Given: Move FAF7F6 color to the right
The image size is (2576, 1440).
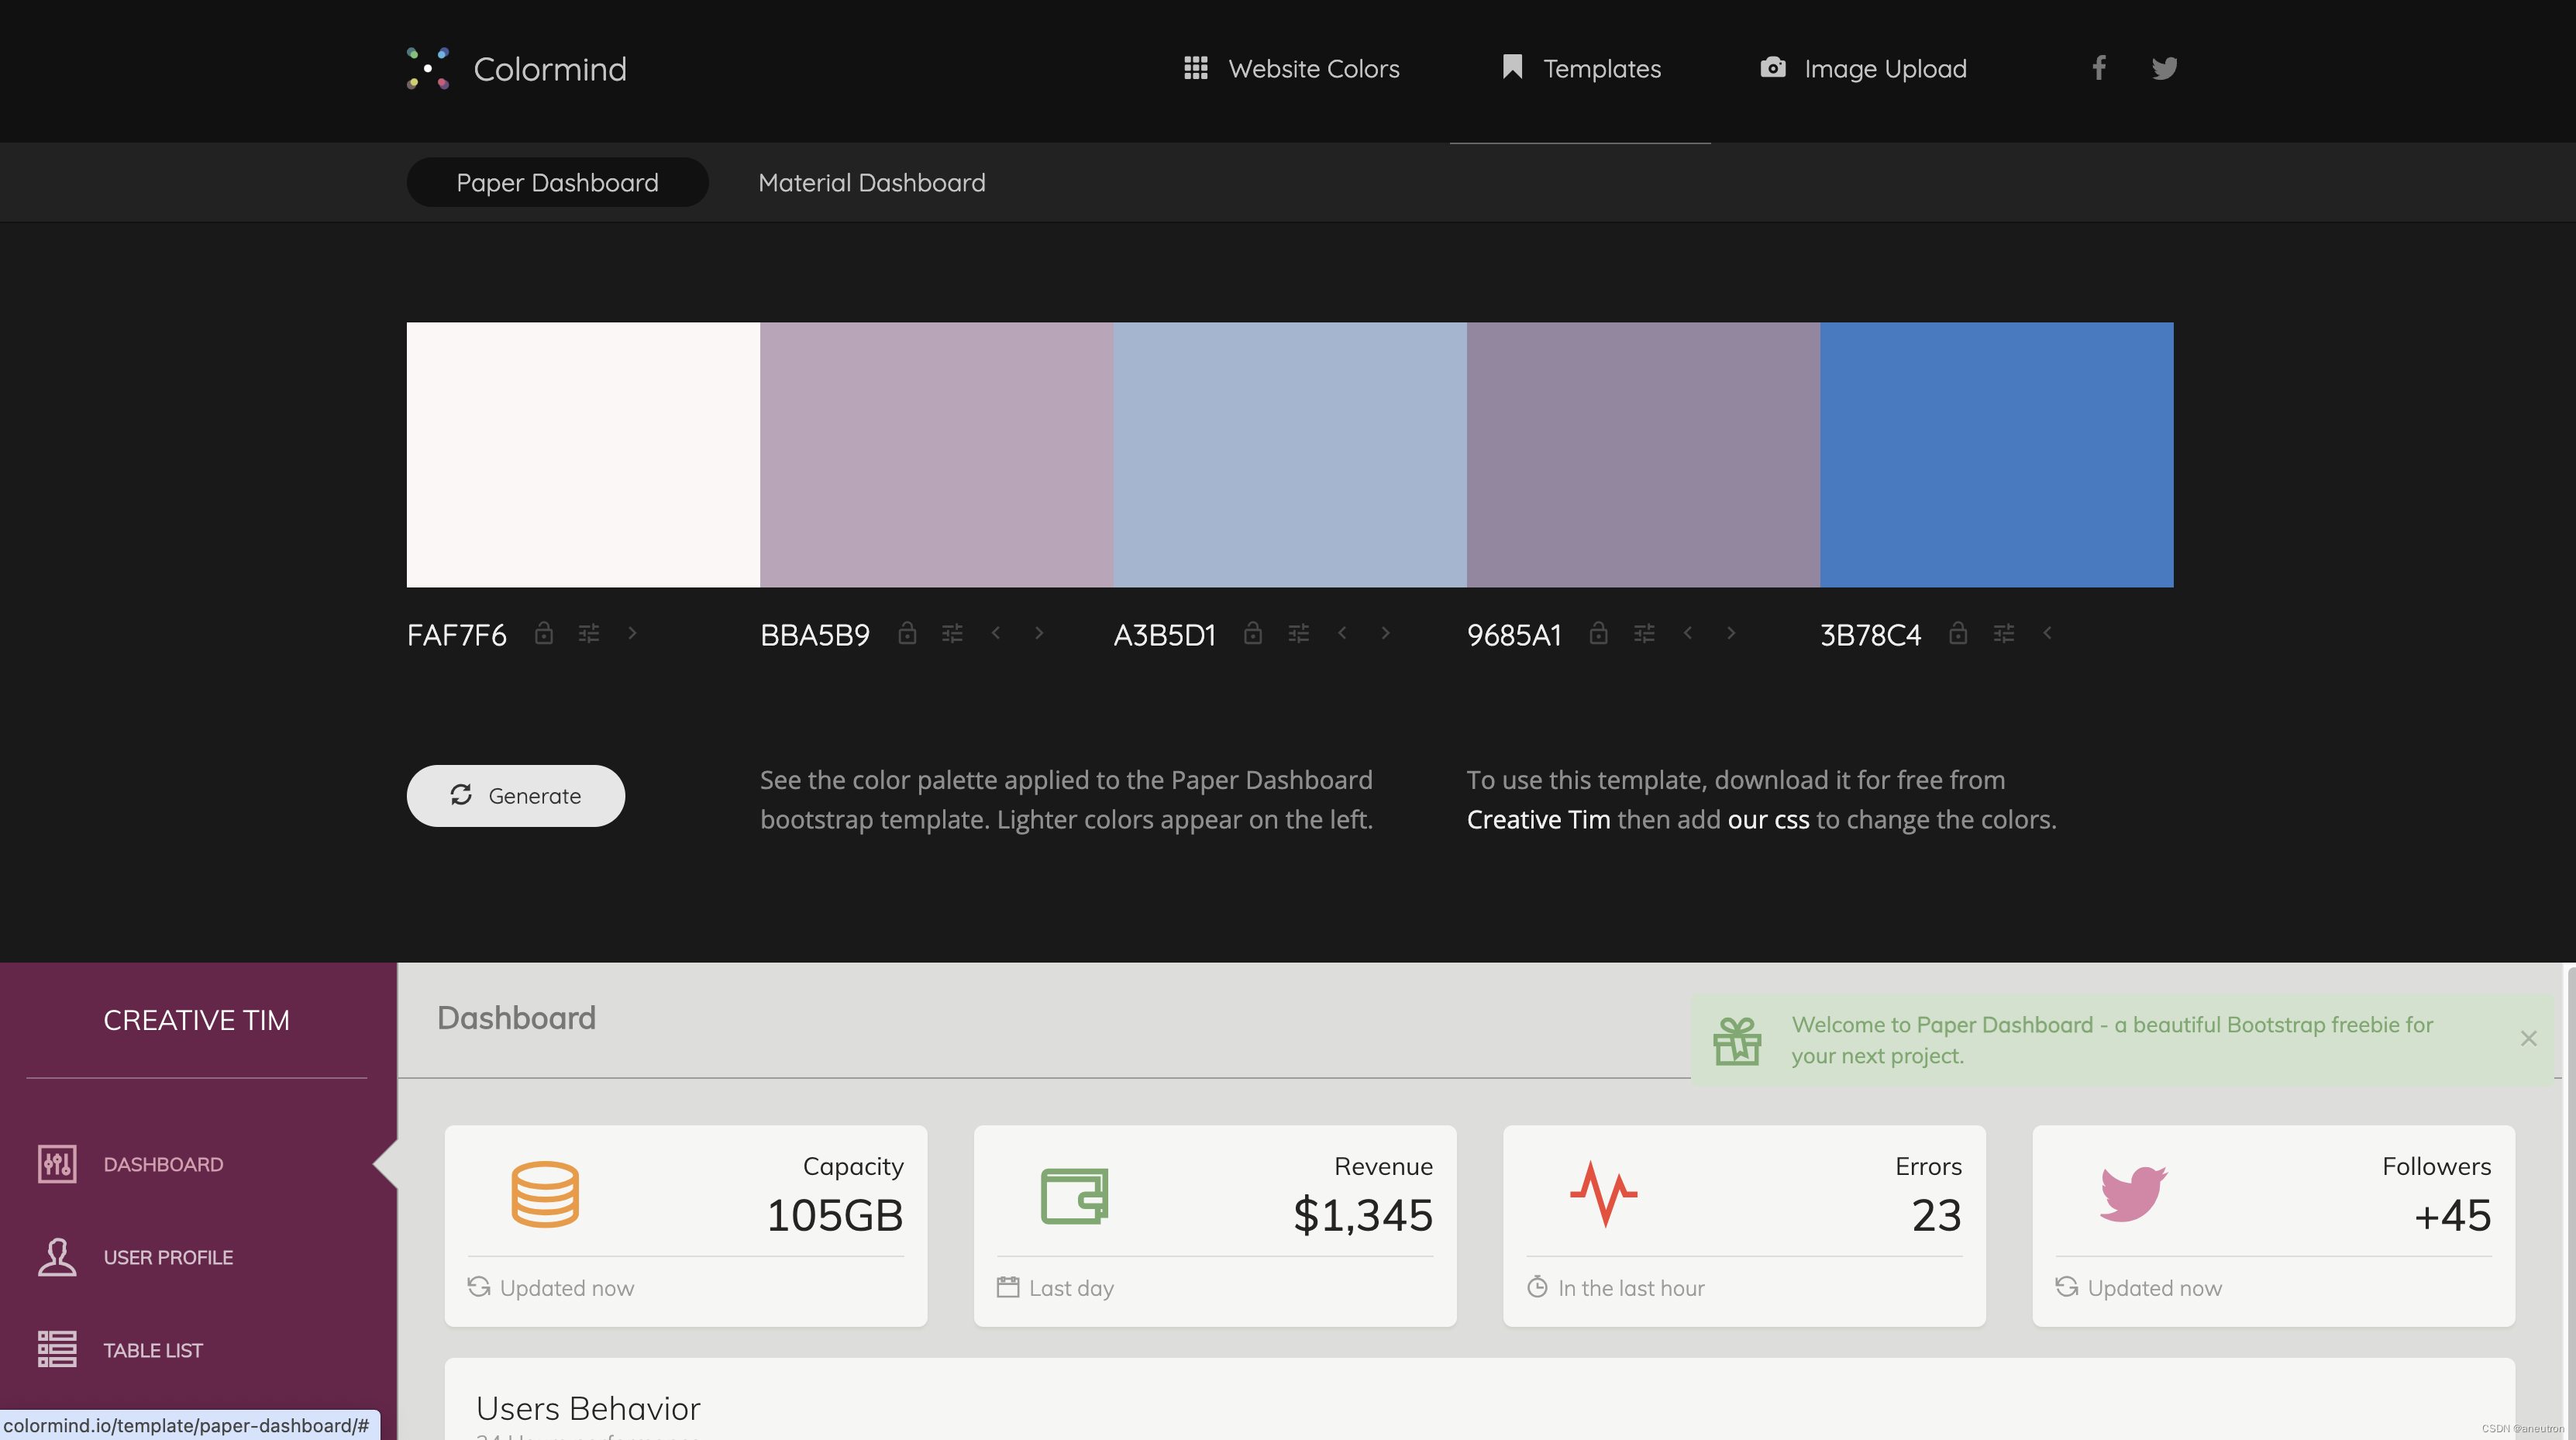Looking at the screenshot, I should coord(632,633).
